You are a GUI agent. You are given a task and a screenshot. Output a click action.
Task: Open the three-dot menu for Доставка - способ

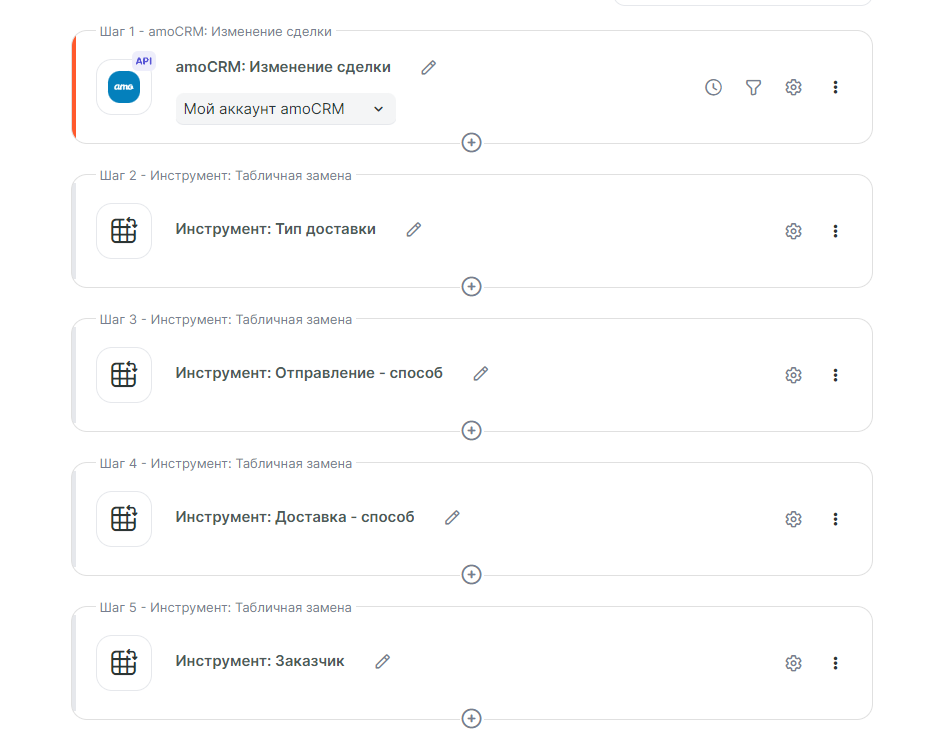pyautogui.click(x=835, y=519)
